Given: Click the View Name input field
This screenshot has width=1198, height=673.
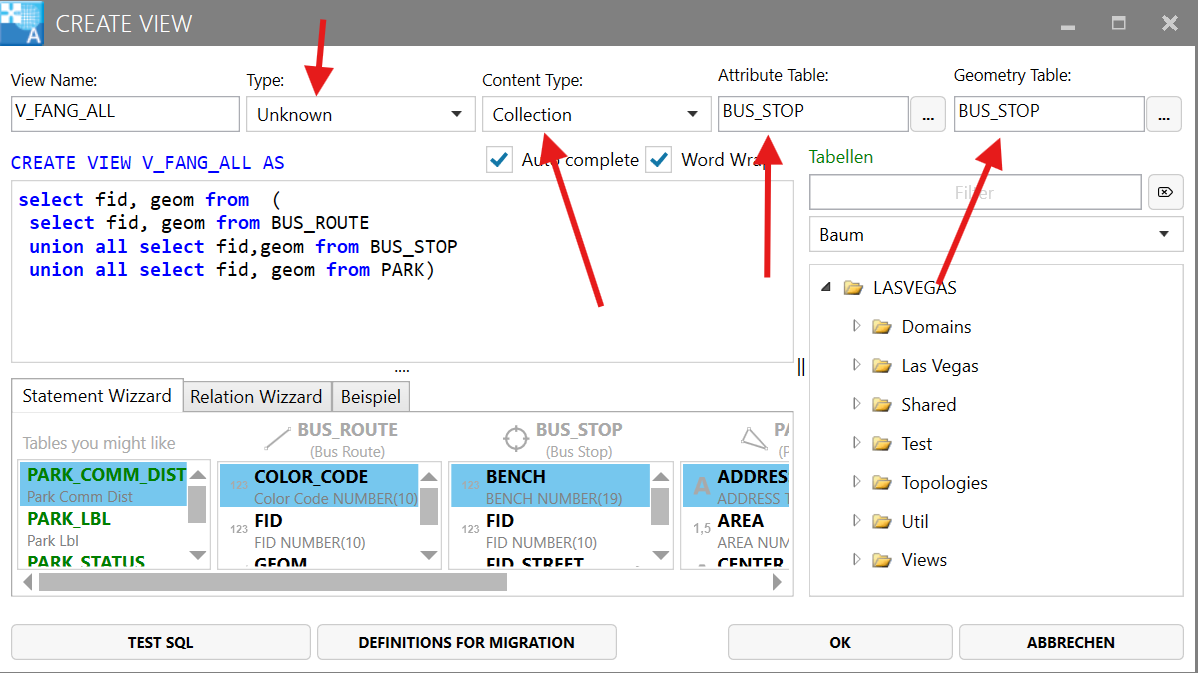Looking at the screenshot, I should tap(125, 112).
